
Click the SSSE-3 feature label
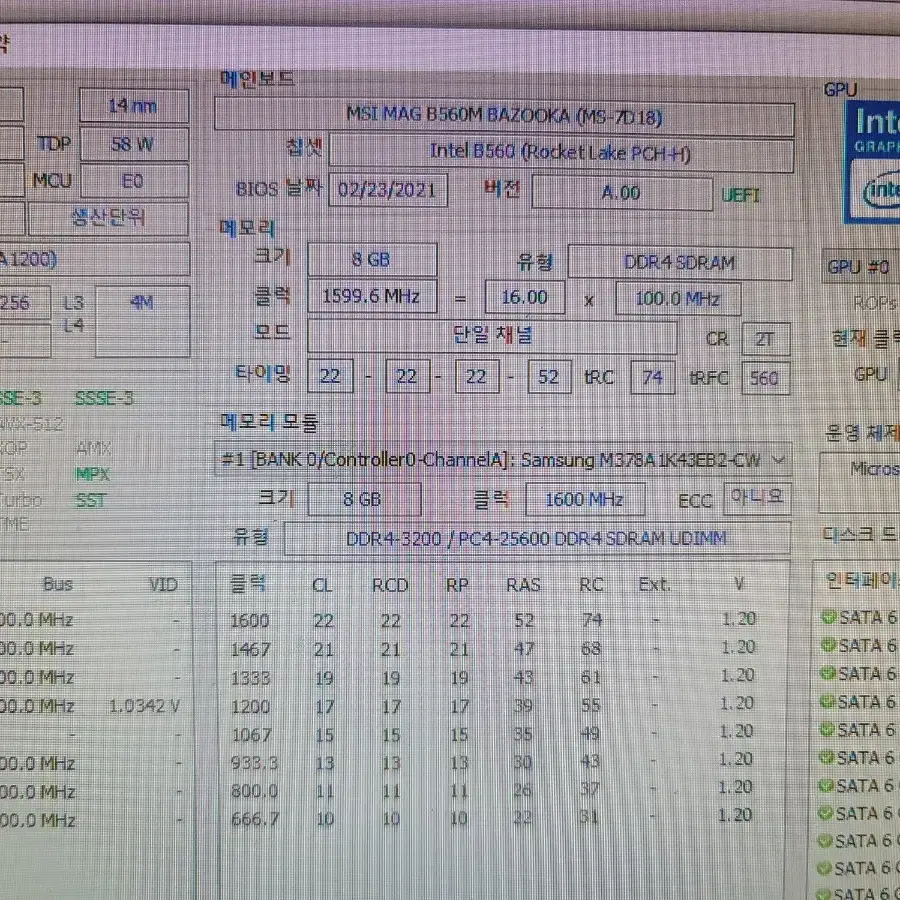click(104, 398)
